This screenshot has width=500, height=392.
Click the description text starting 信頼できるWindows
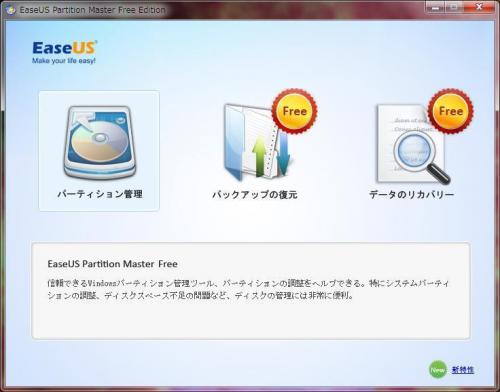pyautogui.click(x=248, y=289)
